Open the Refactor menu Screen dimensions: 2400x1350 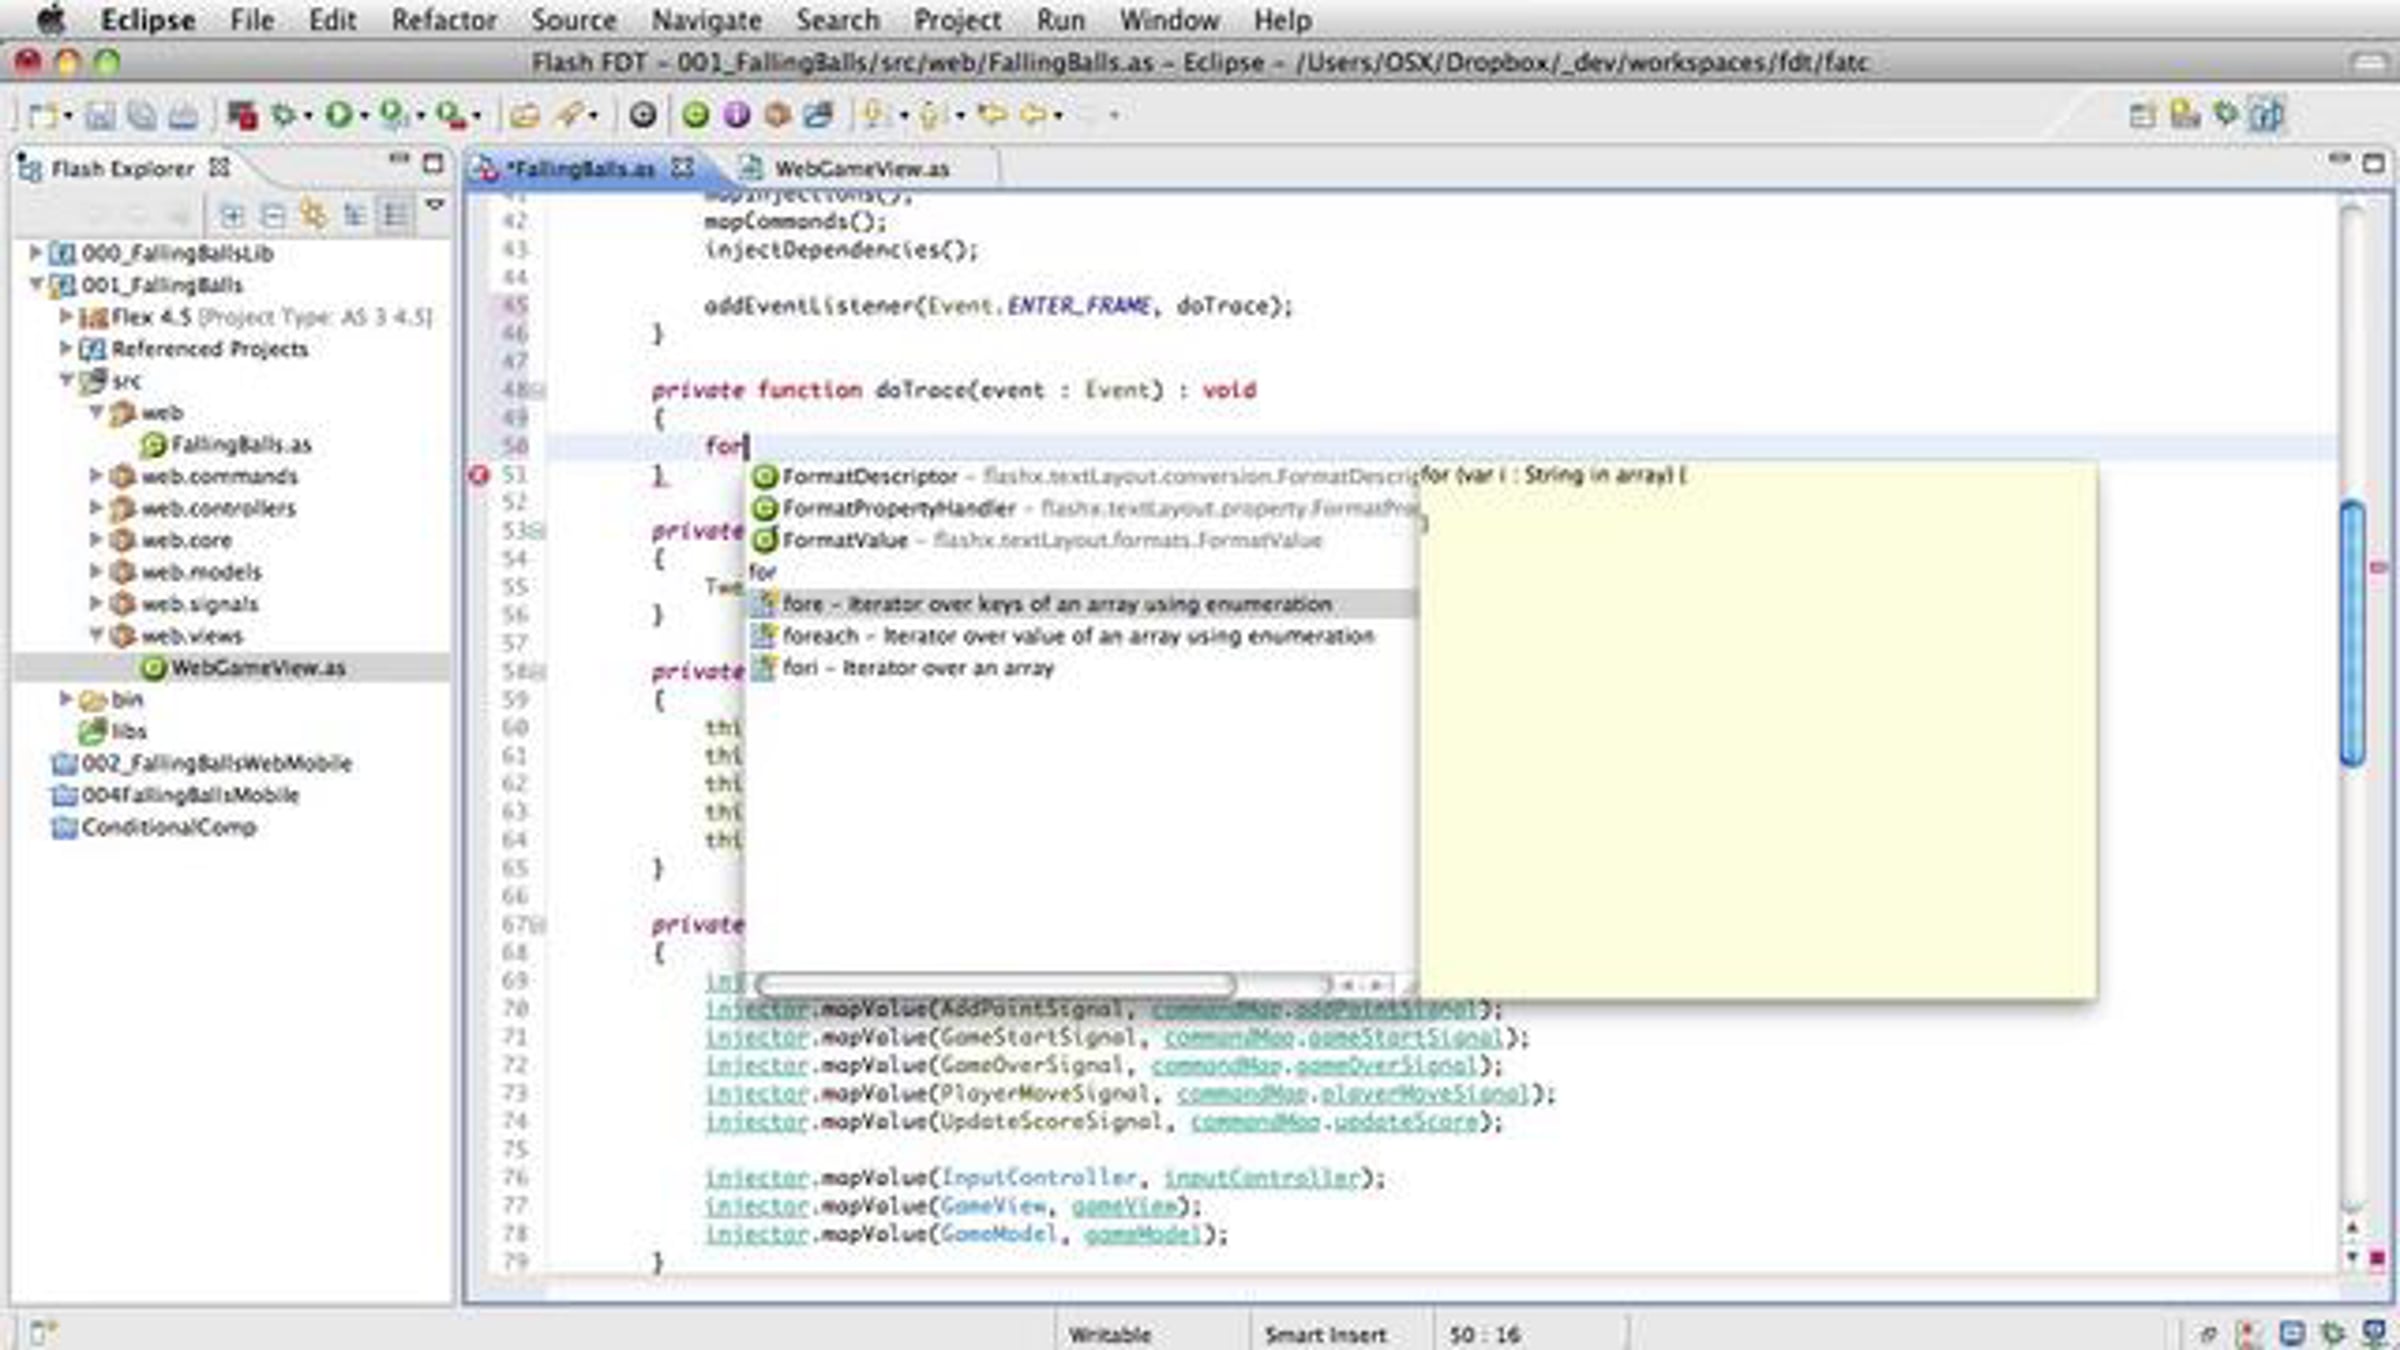(443, 20)
